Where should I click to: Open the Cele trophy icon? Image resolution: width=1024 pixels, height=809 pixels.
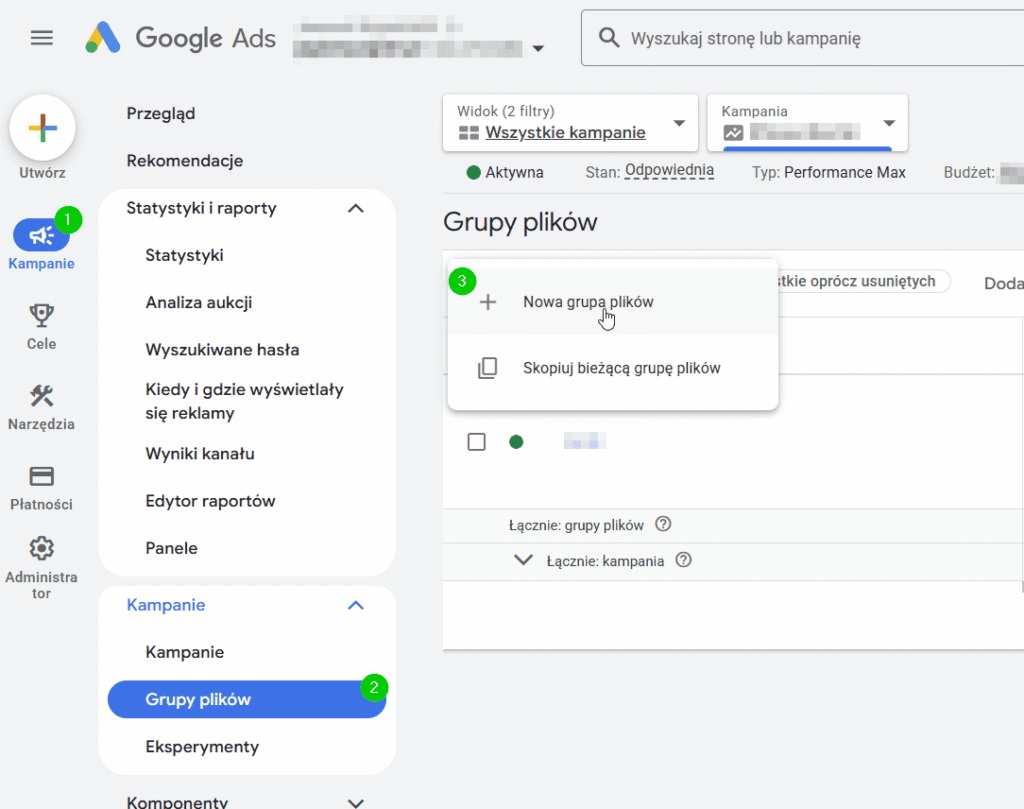pos(41,316)
